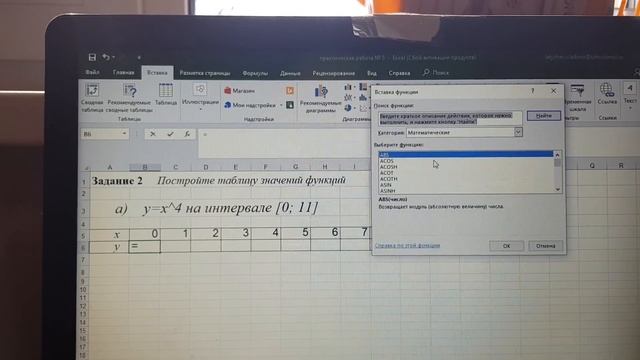Click the 'Задание 2' heading cell
640x360 pixels.
116,180
